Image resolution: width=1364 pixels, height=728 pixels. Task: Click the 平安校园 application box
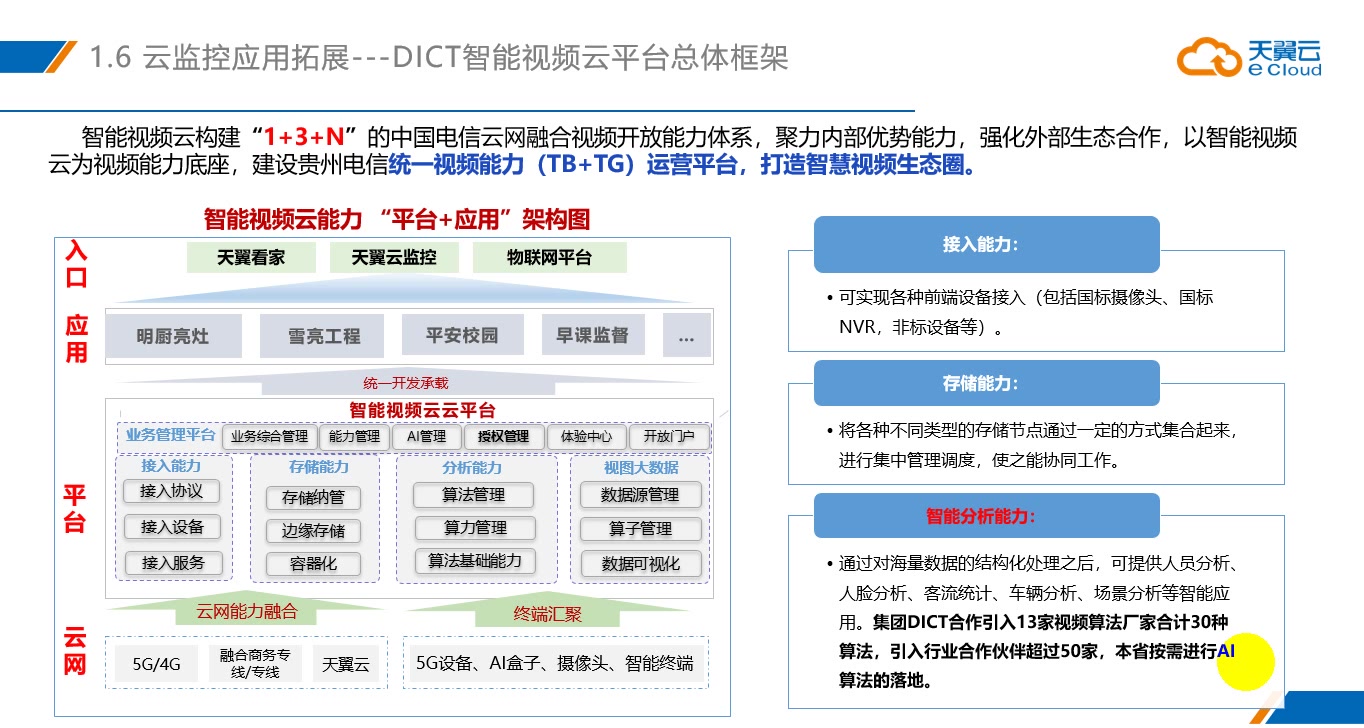pos(462,336)
